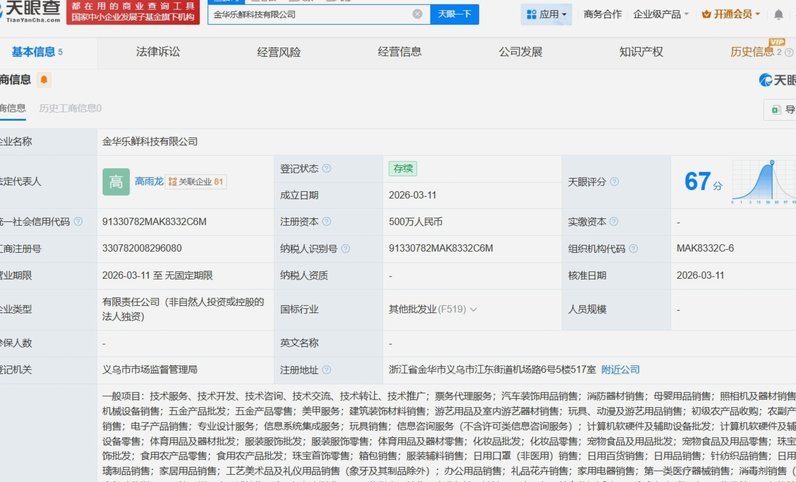Image resolution: width=796 pixels, height=482 pixels.
Task: Click help icon beside 纳税人识别号
Action: (x=345, y=248)
